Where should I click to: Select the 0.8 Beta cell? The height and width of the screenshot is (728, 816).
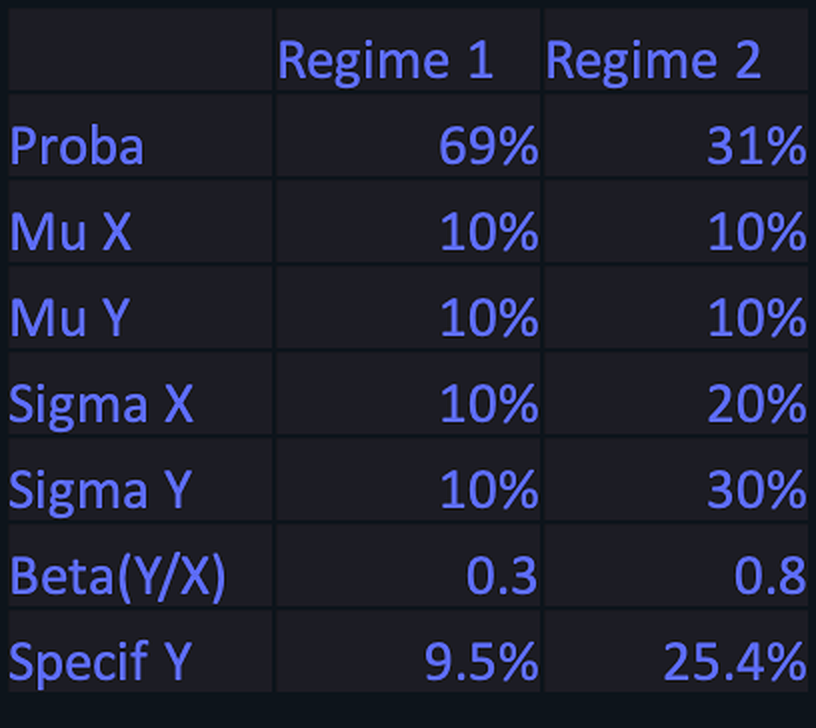[x=676, y=566]
